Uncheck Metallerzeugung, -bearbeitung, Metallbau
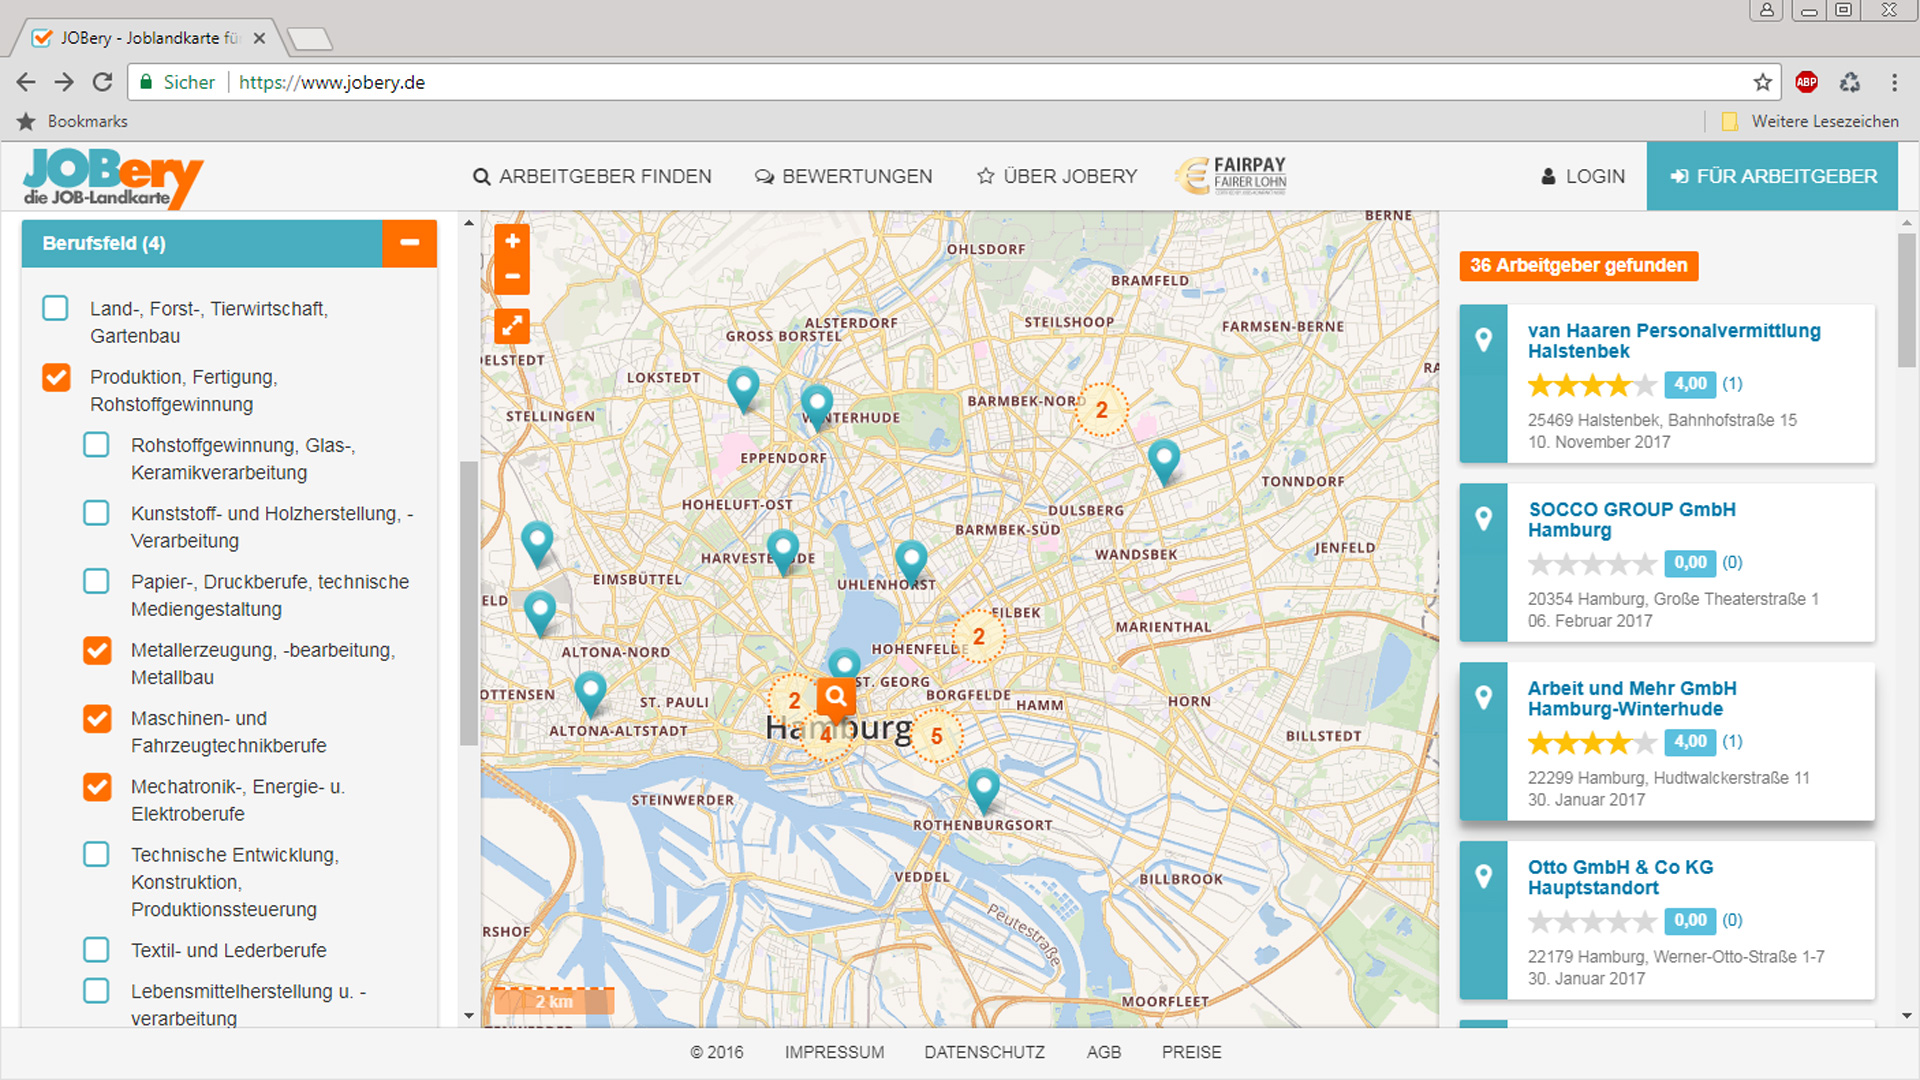1920x1080 pixels. (x=97, y=650)
